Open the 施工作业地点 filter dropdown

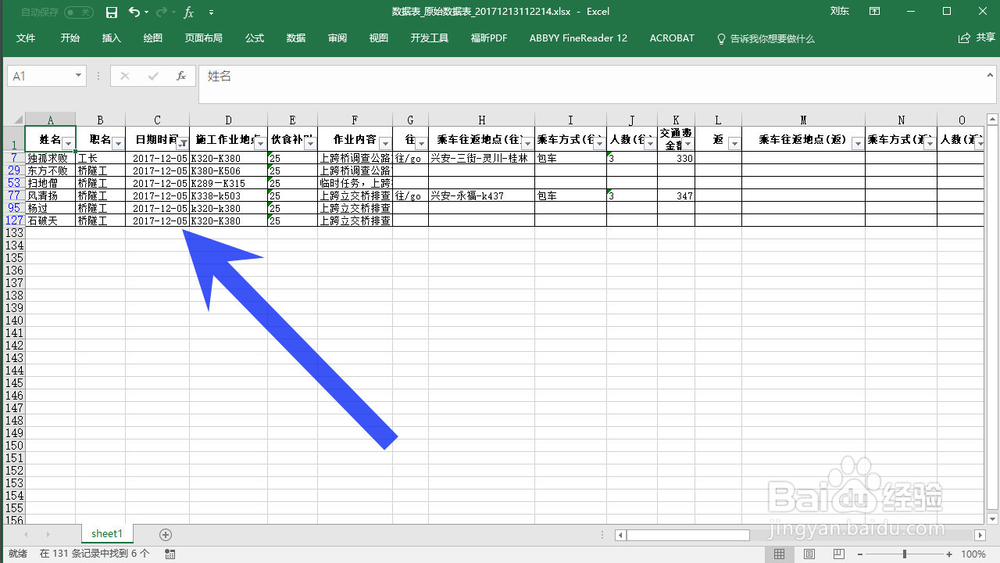click(260, 143)
